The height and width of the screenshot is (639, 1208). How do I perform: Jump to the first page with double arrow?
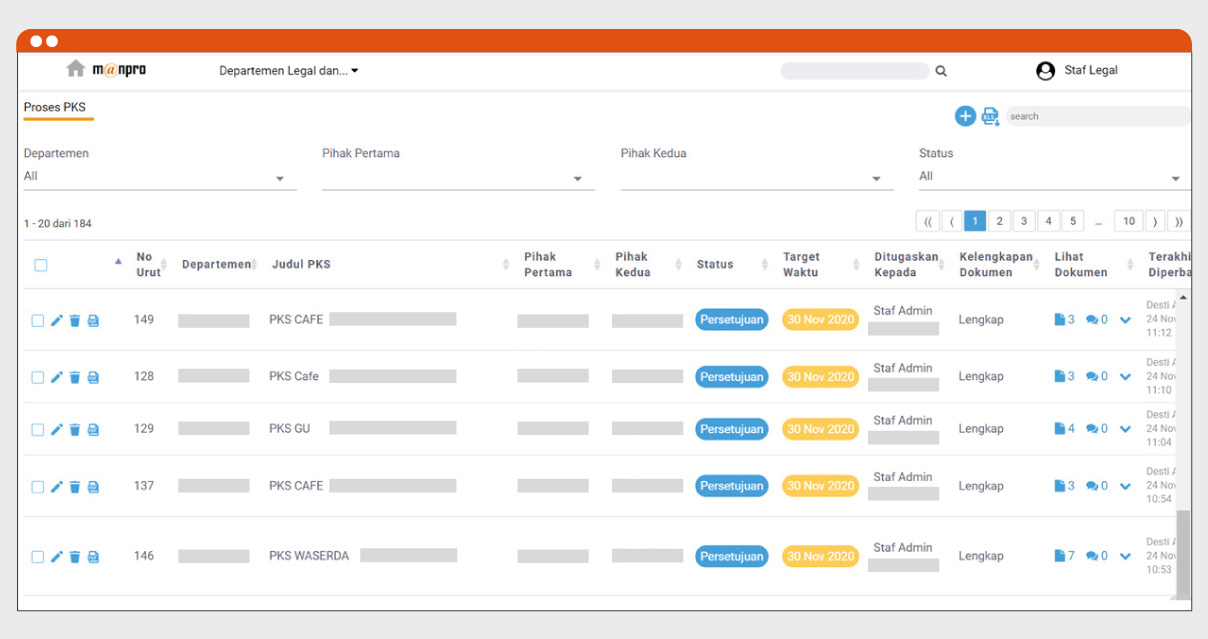[x=927, y=221]
